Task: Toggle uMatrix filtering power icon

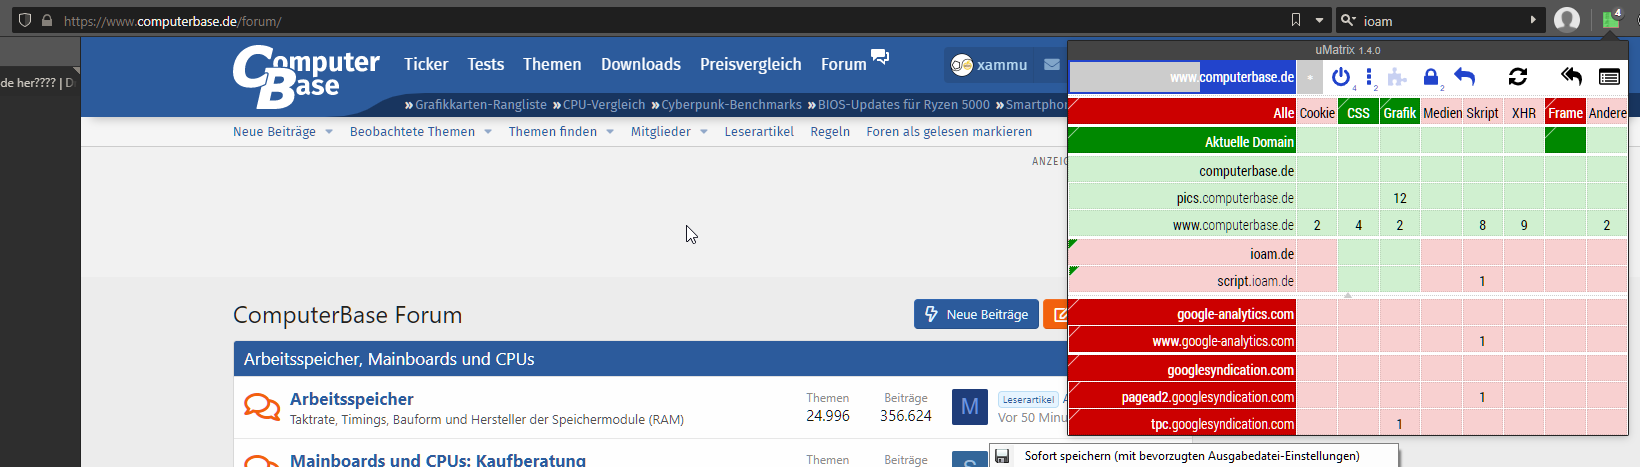Action: pos(1341,77)
